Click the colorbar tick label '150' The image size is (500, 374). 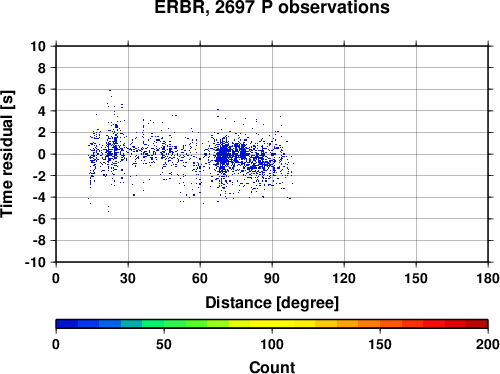(x=380, y=344)
